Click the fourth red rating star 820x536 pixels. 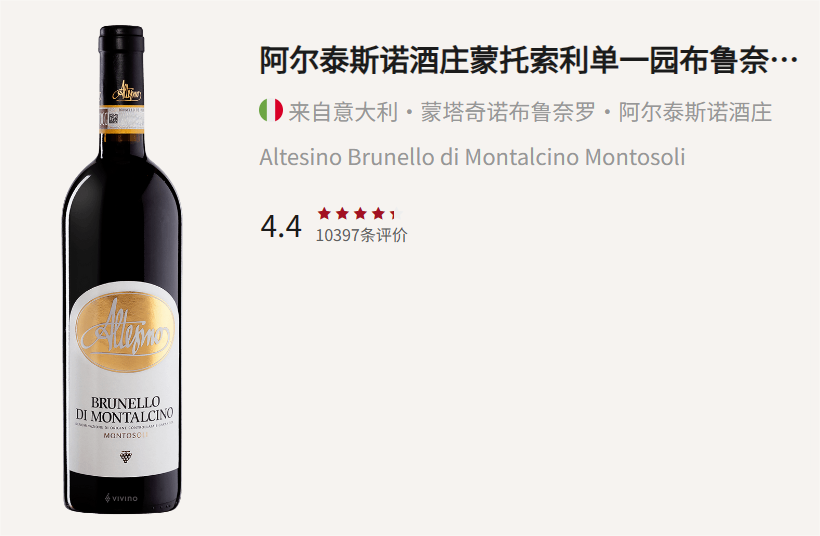tap(378, 213)
